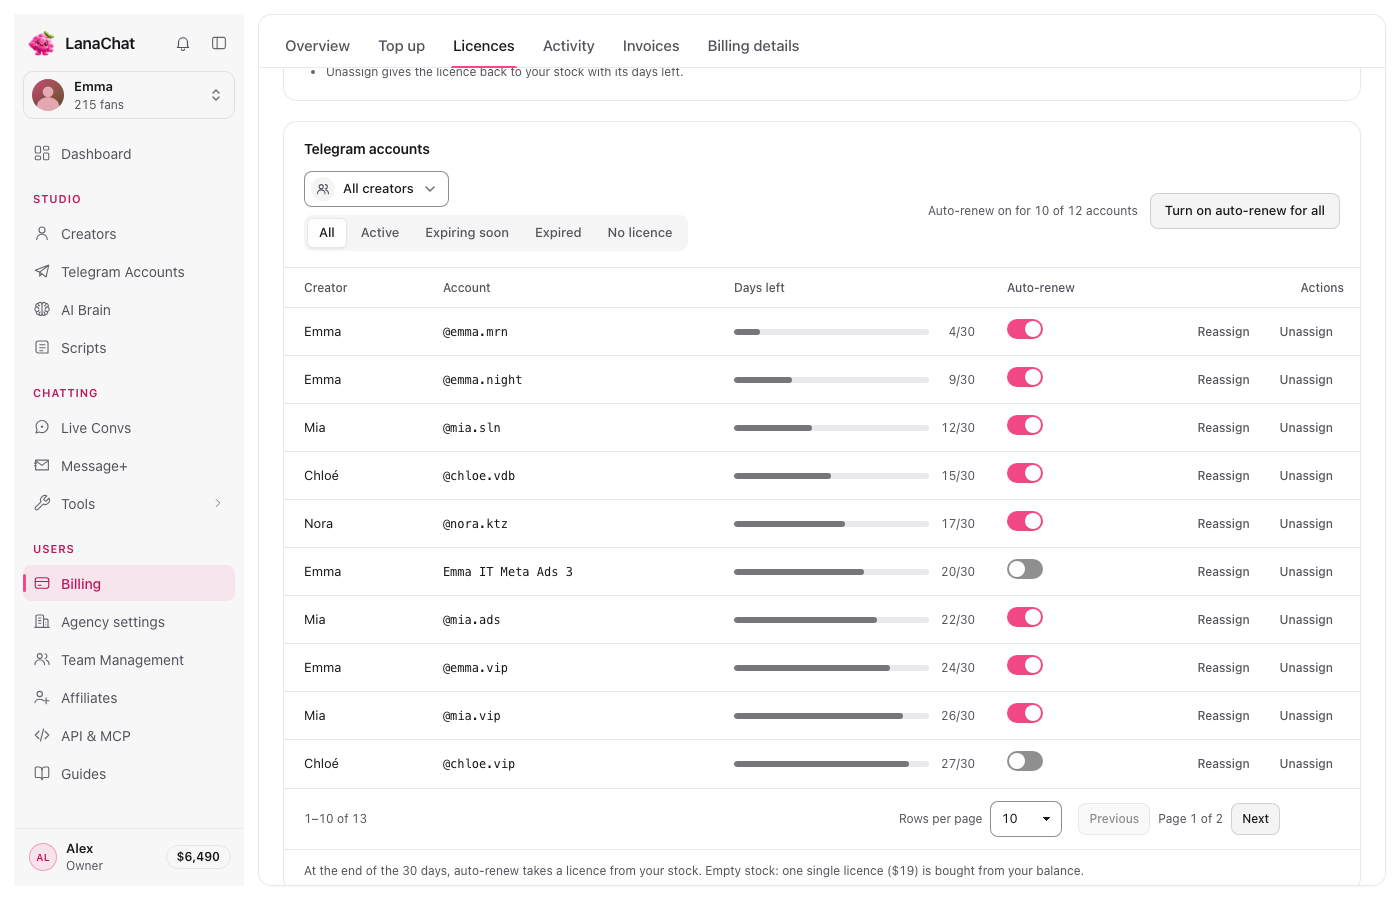
Task: Click the Tools wrench icon
Action: point(42,503)
